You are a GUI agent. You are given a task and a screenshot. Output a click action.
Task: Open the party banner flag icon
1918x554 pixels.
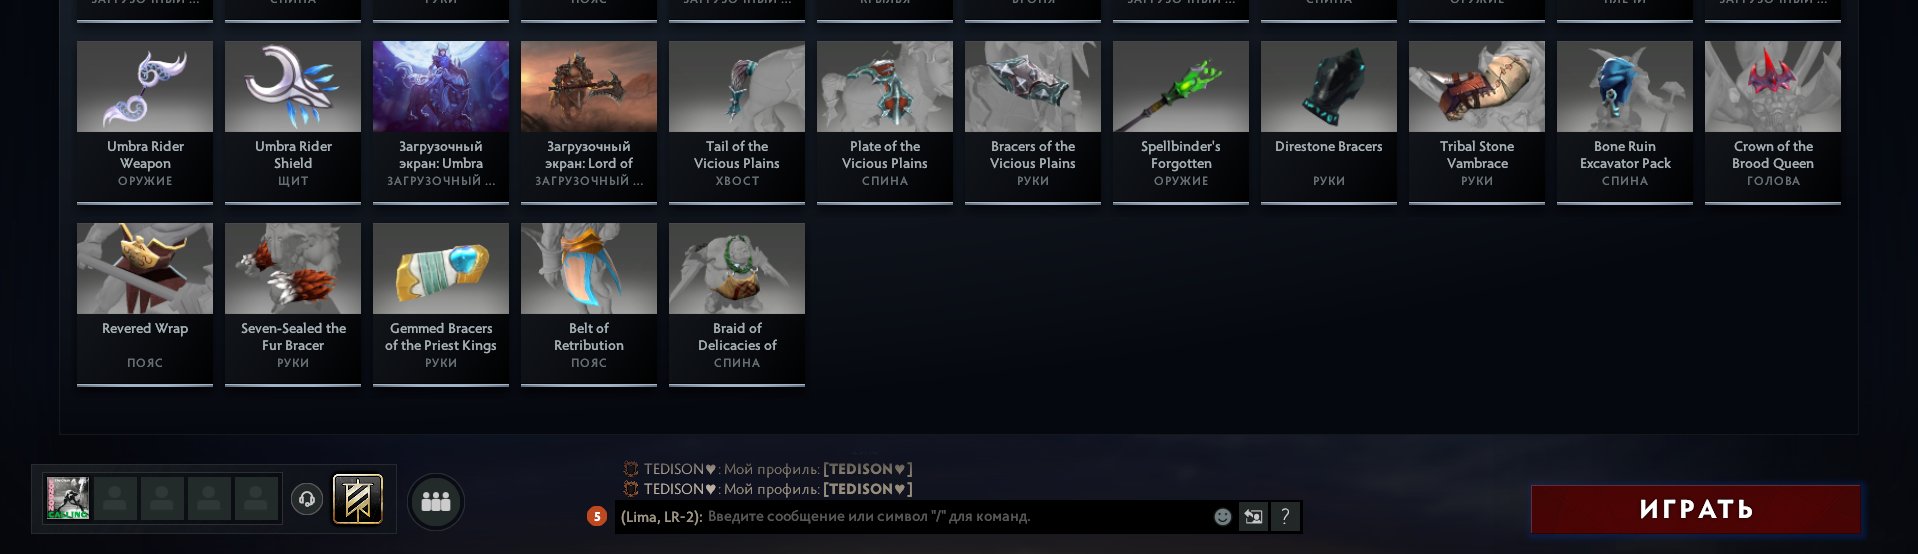(x=357, y=499)
